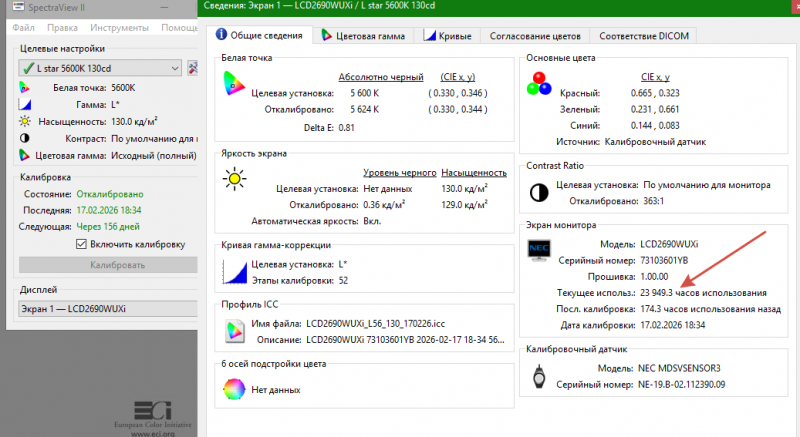This screenshot has width=800, height=437.
Task: Click the ICC profile file icon
Action: pos(234,332)
